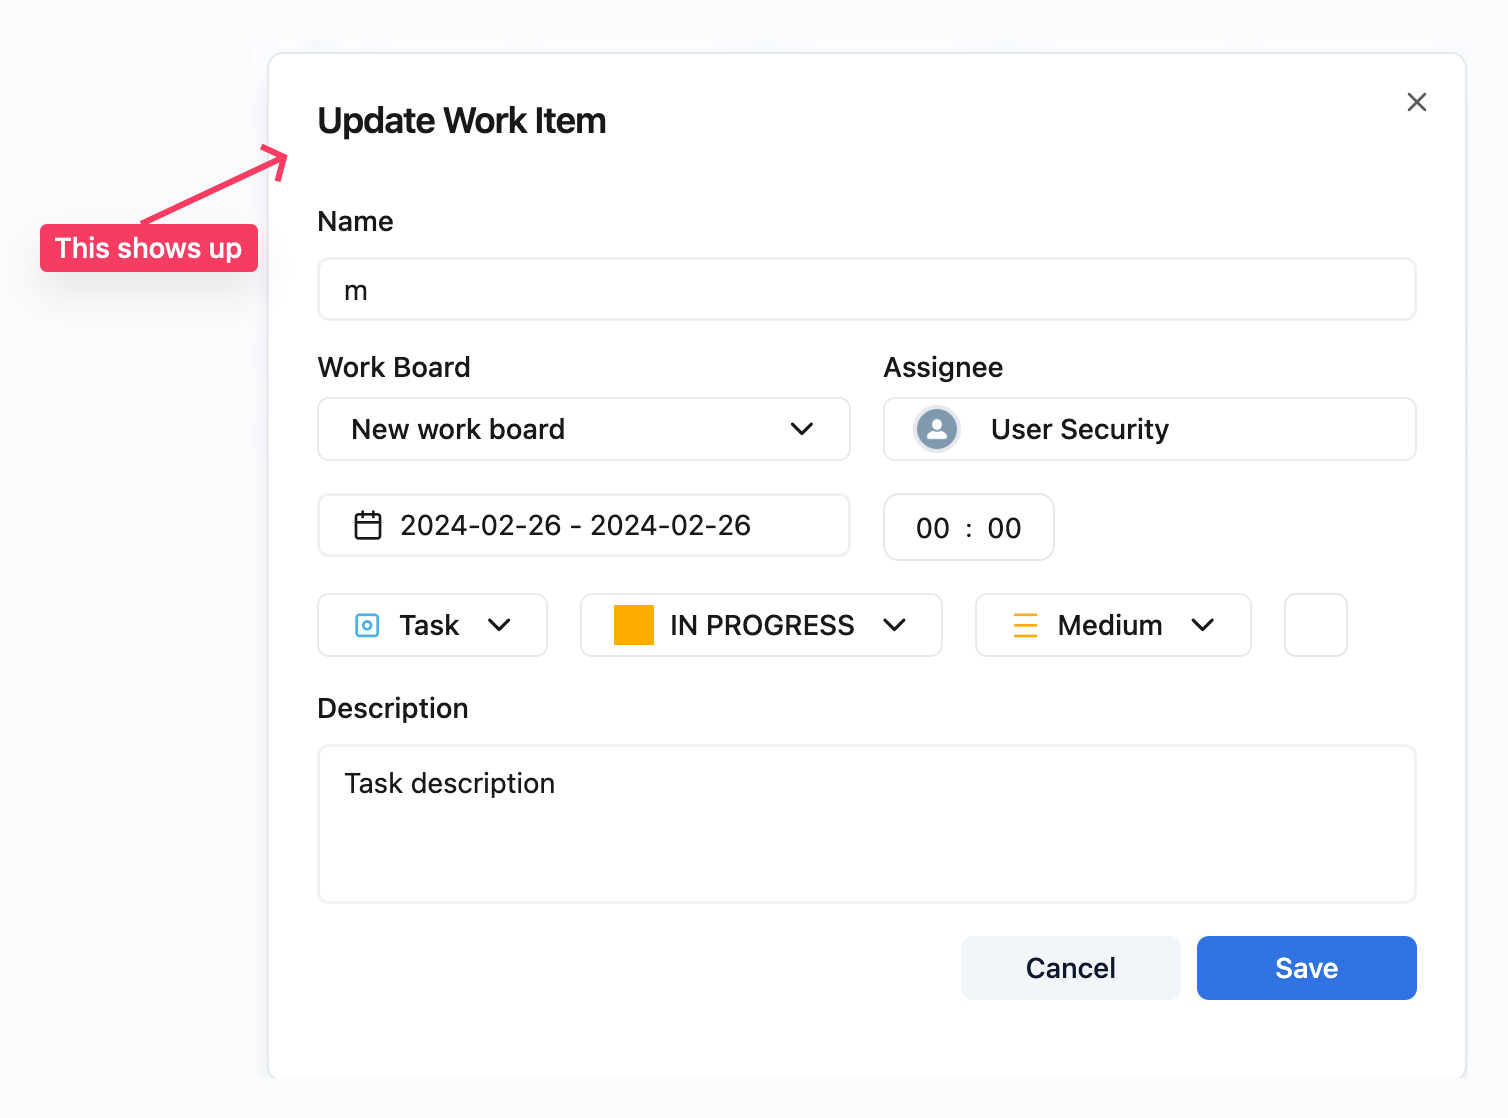The width and height of the screenshot is (1508, 1118).
Task: Click the Cancel button
Action: click(x=1070, y=968)
